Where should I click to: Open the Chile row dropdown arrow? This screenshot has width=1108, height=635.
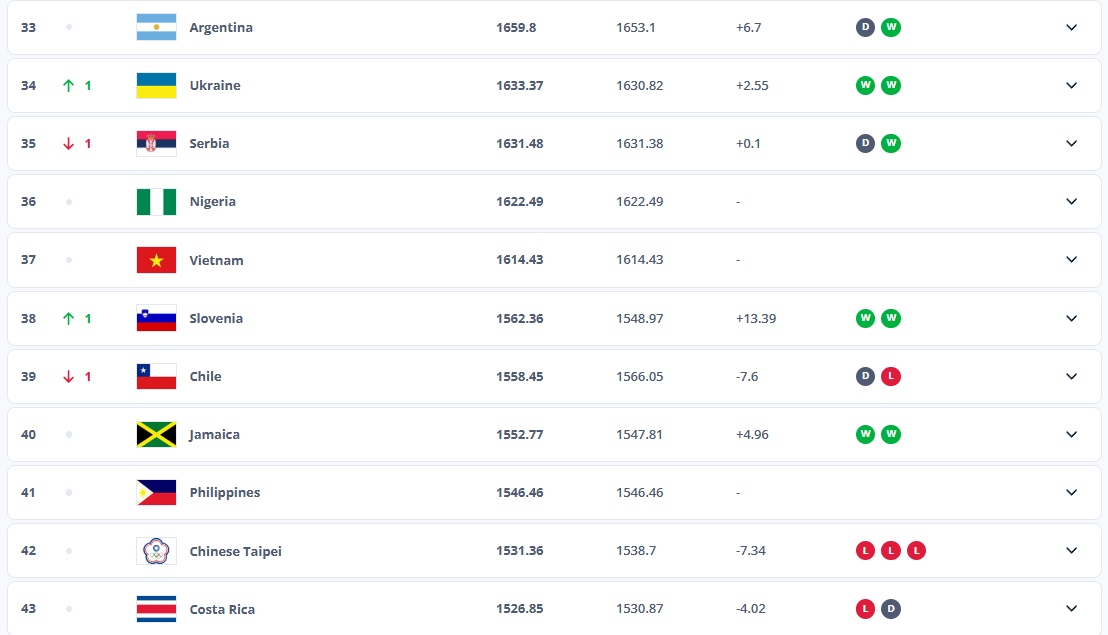(1071, 376)
